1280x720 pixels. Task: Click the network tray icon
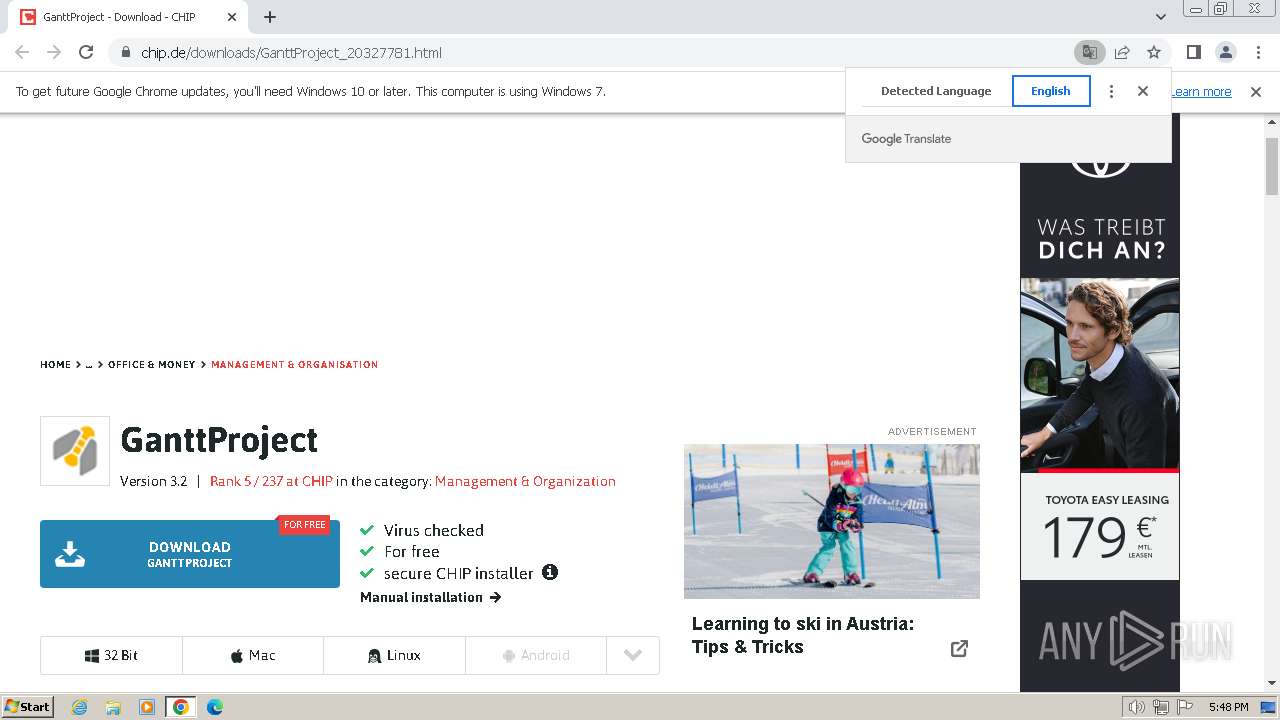pyautogui.click(x=1161, y=707)
